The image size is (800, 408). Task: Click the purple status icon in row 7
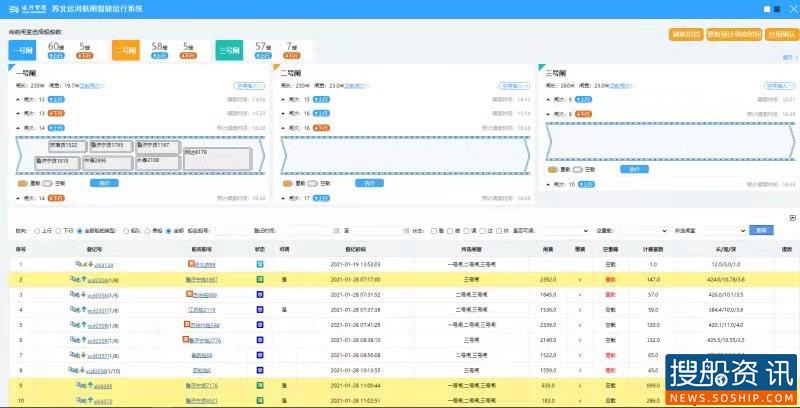260,355
